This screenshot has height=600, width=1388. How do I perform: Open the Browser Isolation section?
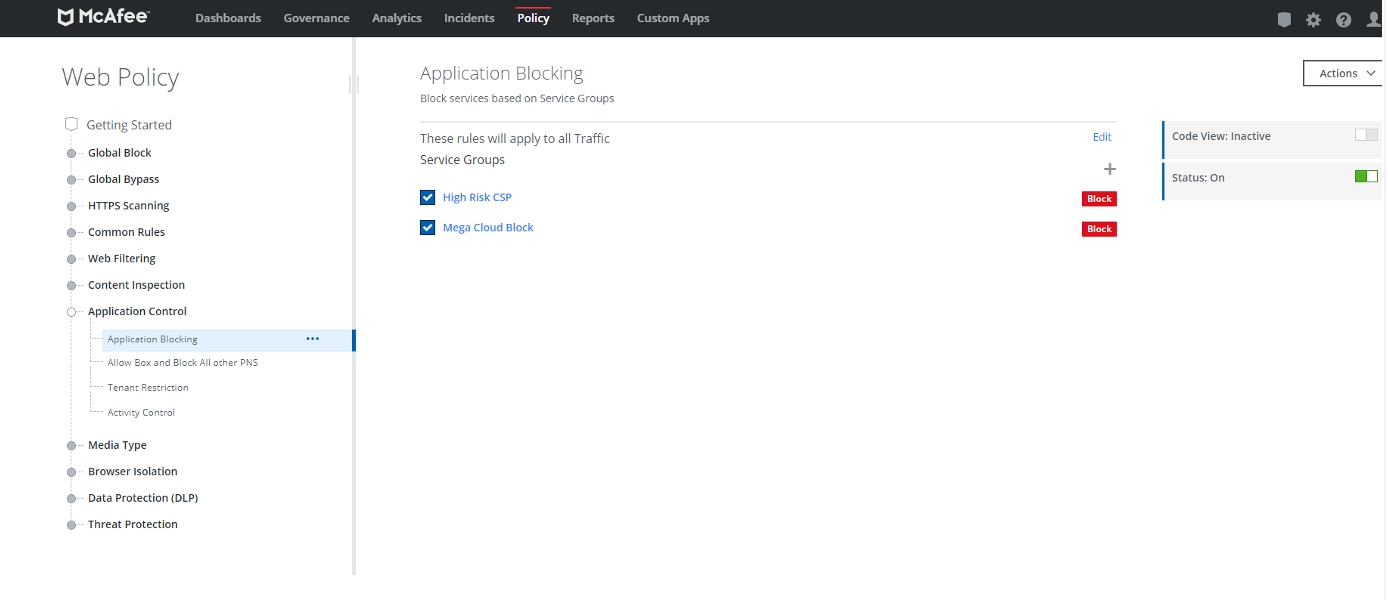coord(133,472)
